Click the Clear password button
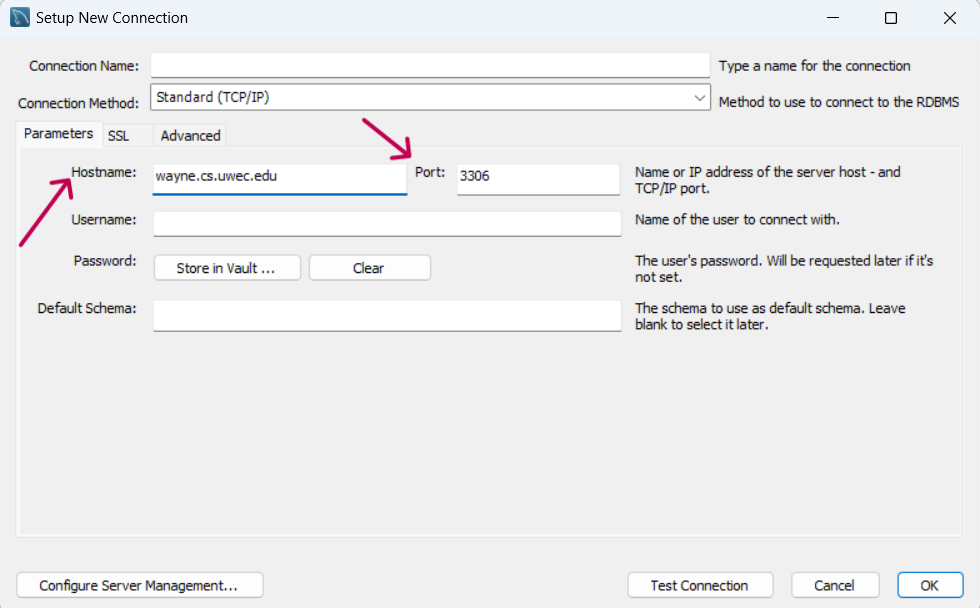The width and height of the screenshot is (980, 608). 369,268
